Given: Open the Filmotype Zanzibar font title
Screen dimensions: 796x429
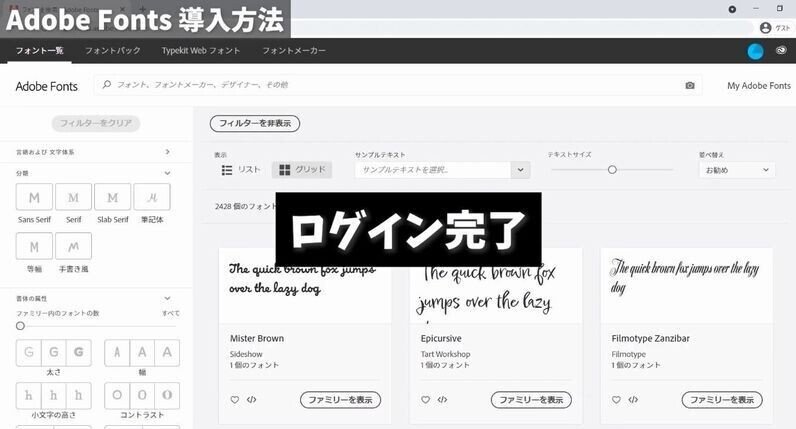Looking at the screenshot, I should (650, 338).
